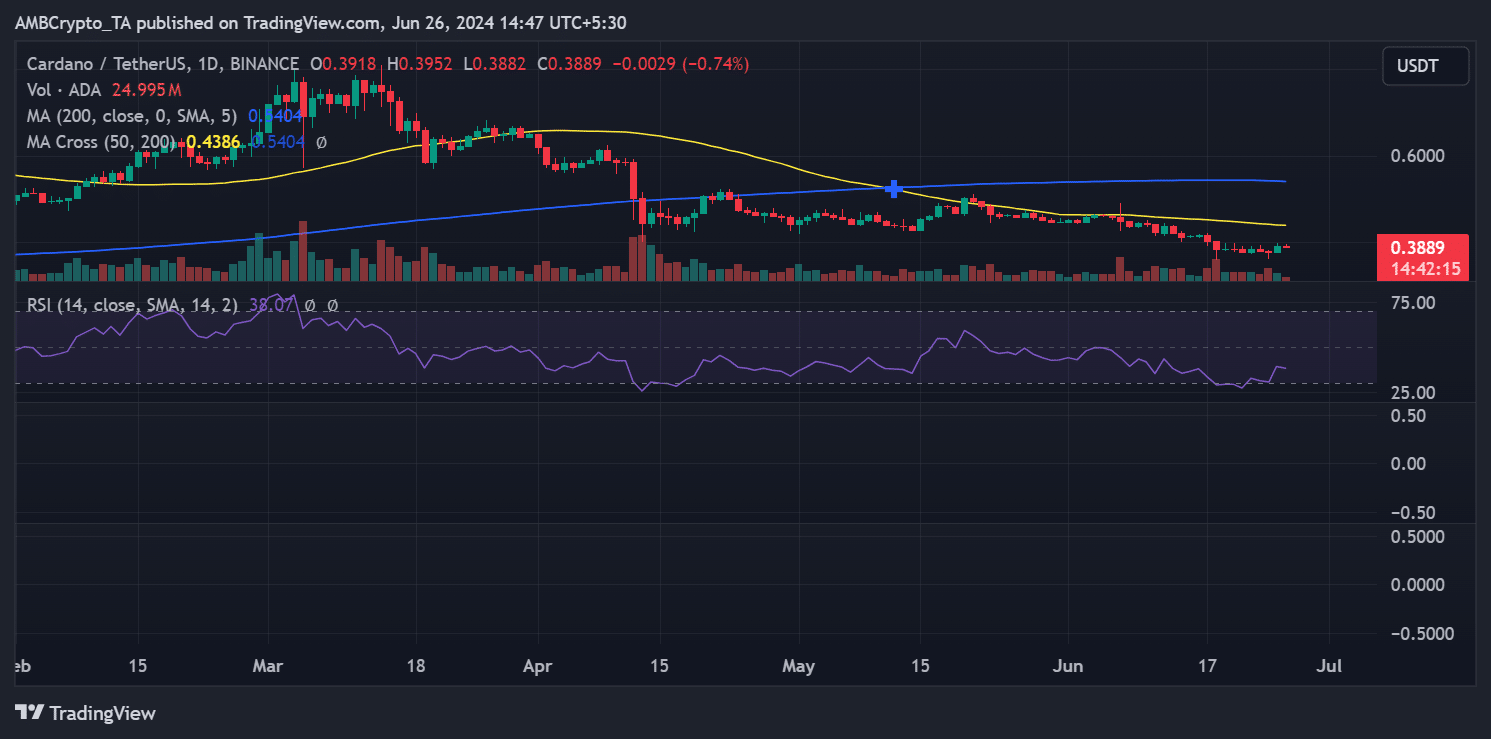Click the yellow 0.4386 MA value

(x=212, y=142)
